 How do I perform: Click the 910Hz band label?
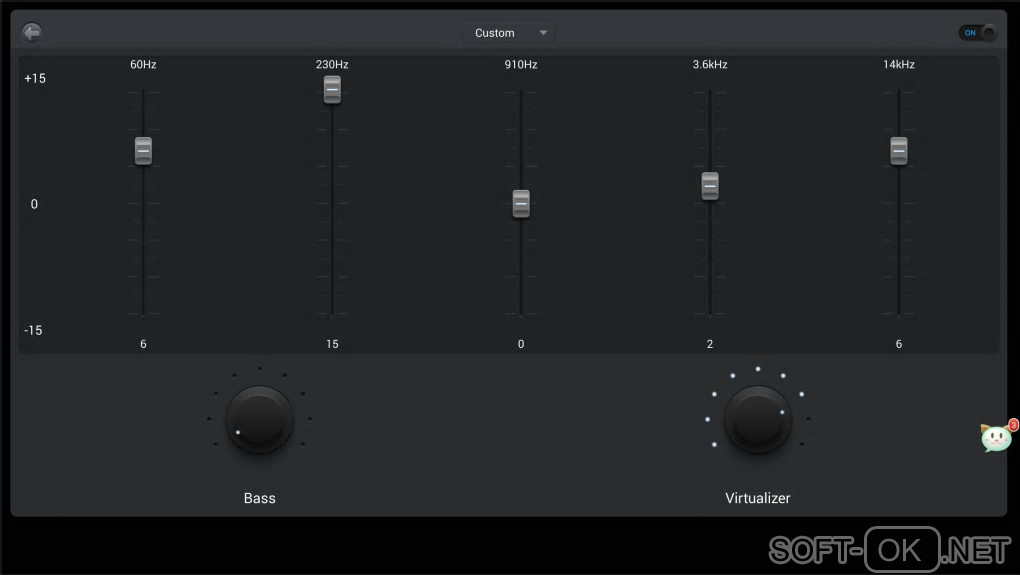tap(521, 64)
